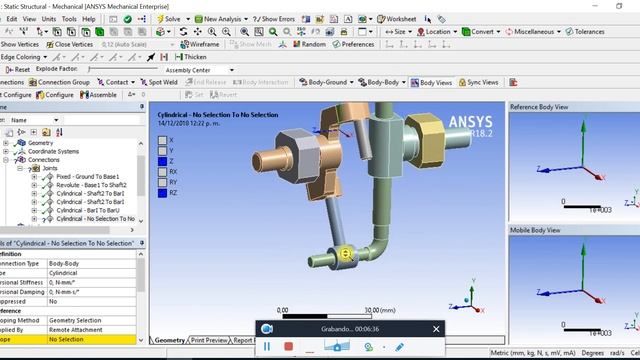Toggle Sync Views
The height and width of the screenshot is (360, 640).
[x=478, y=82]
